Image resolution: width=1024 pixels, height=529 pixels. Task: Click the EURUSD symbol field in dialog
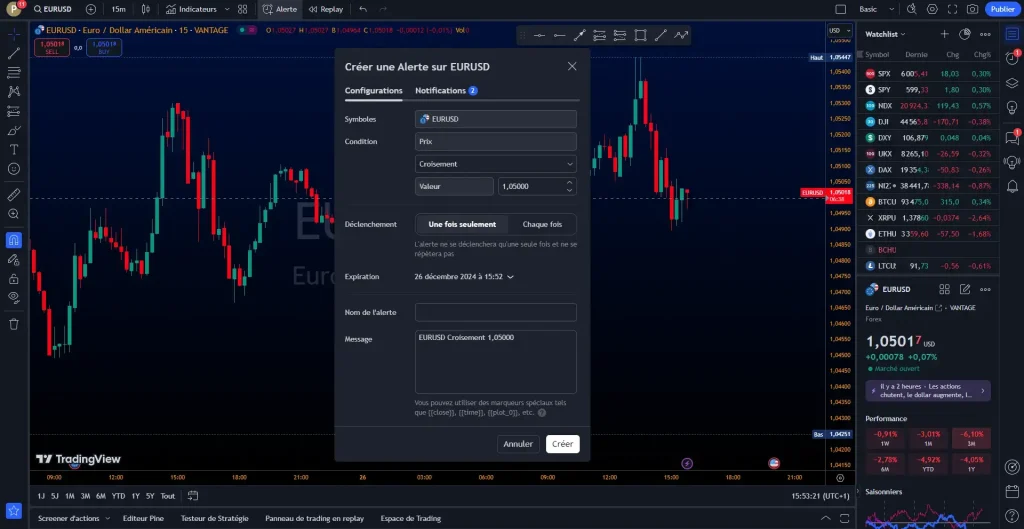496,120
